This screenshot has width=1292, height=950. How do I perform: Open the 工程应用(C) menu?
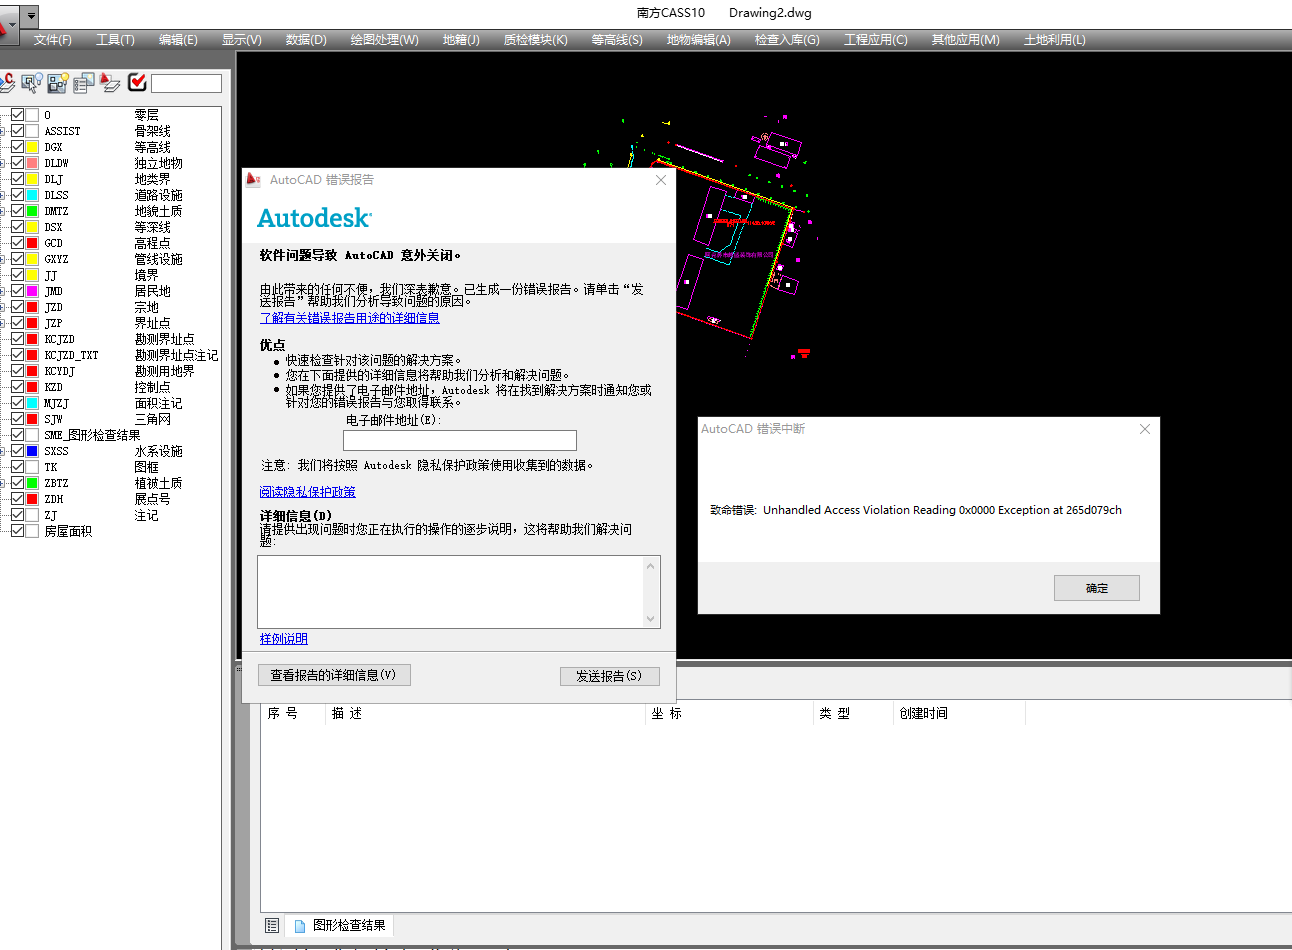point(876,40)
